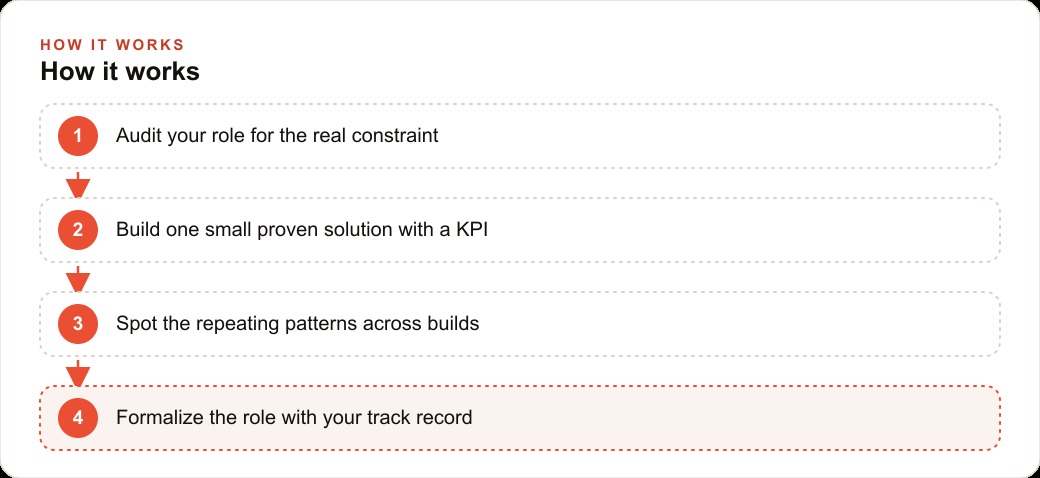This screenshot has width=1040, height=478.
Task: Select 'Spot the repeating patterns across builds' text
Action: [297, 324]
